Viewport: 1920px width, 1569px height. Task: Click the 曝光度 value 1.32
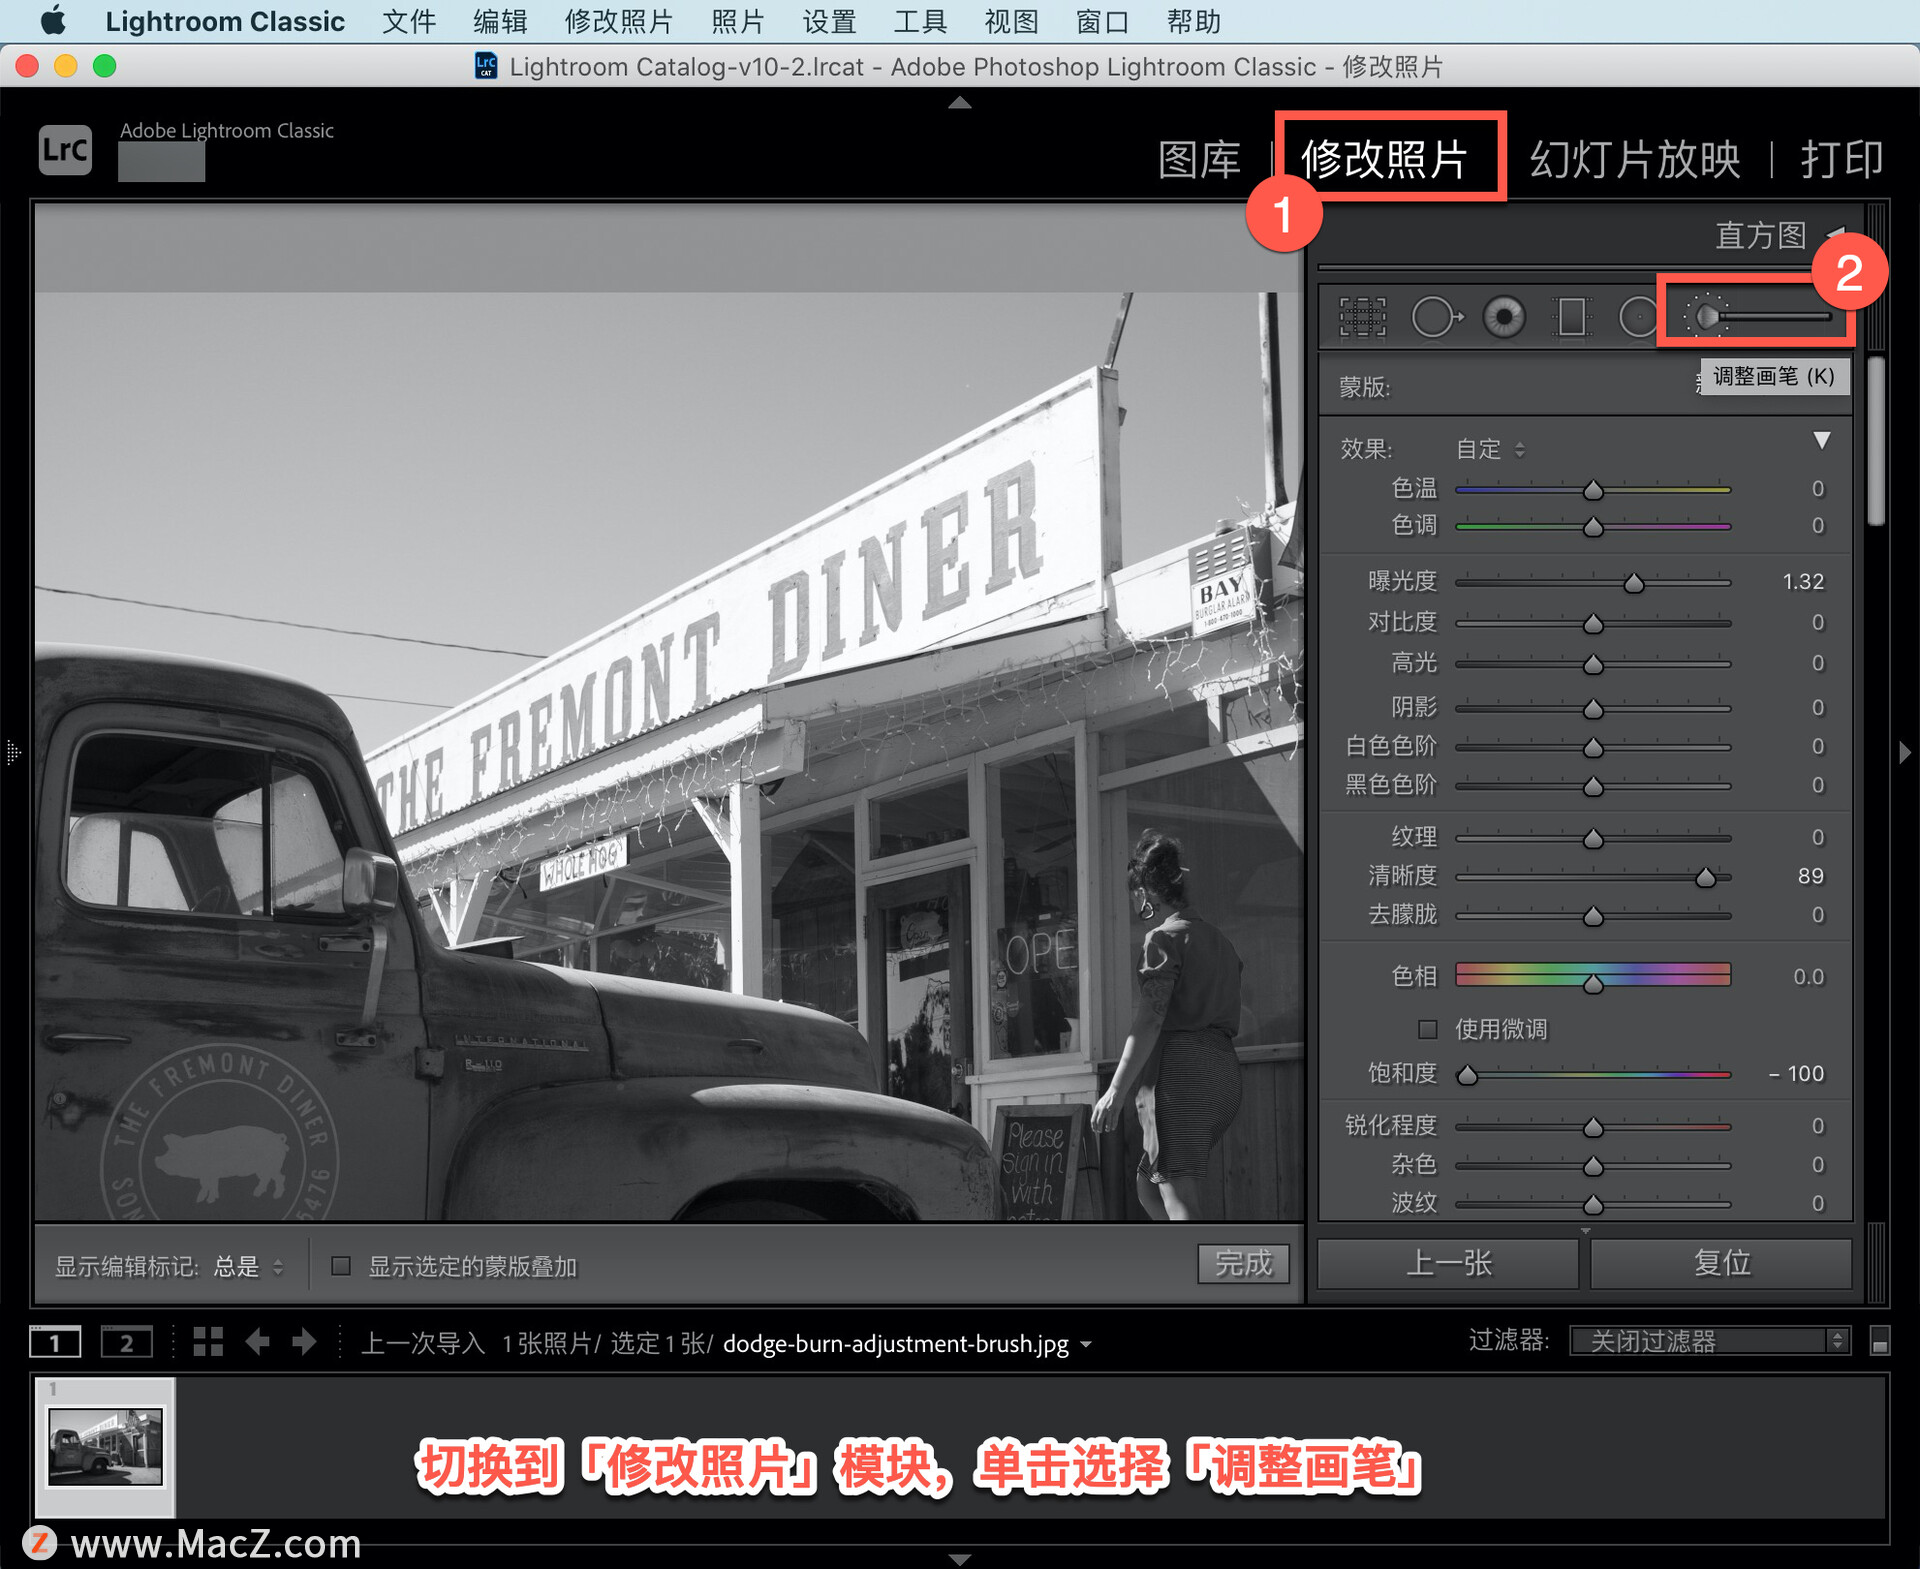(x=1803, y=581)
